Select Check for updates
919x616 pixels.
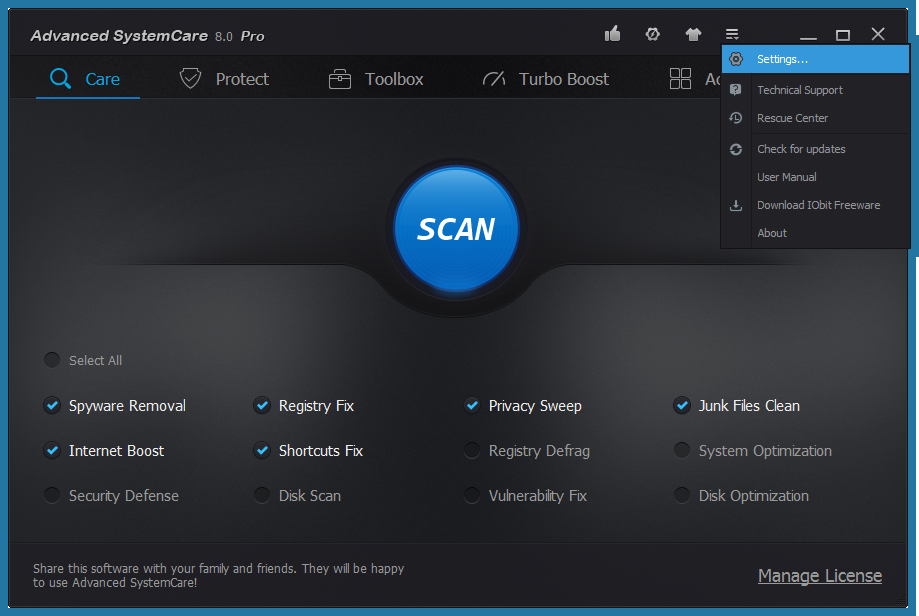(815, 149)
